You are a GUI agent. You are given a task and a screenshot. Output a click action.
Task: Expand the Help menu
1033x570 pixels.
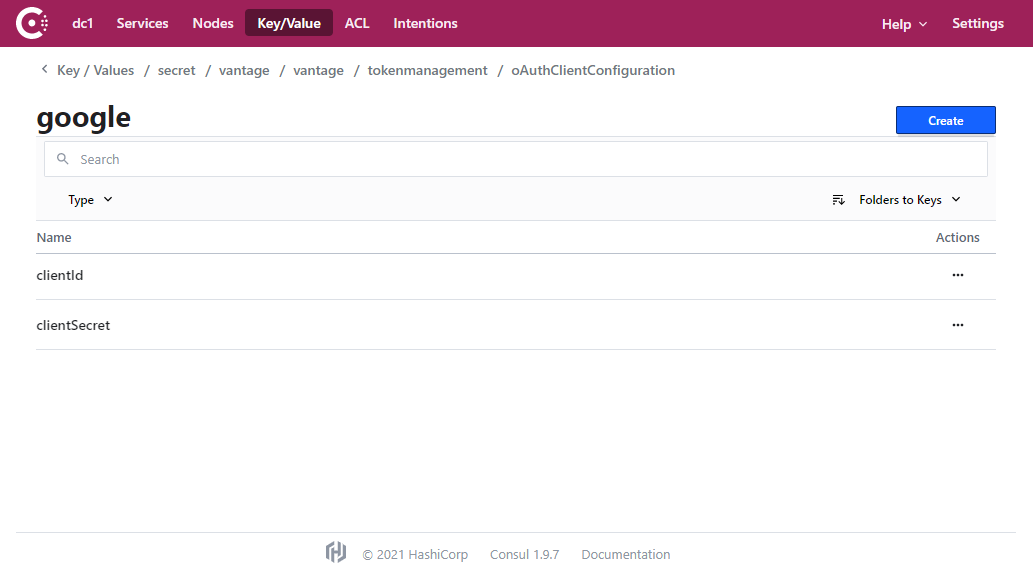pyautogui.click(x=904, y=24)
